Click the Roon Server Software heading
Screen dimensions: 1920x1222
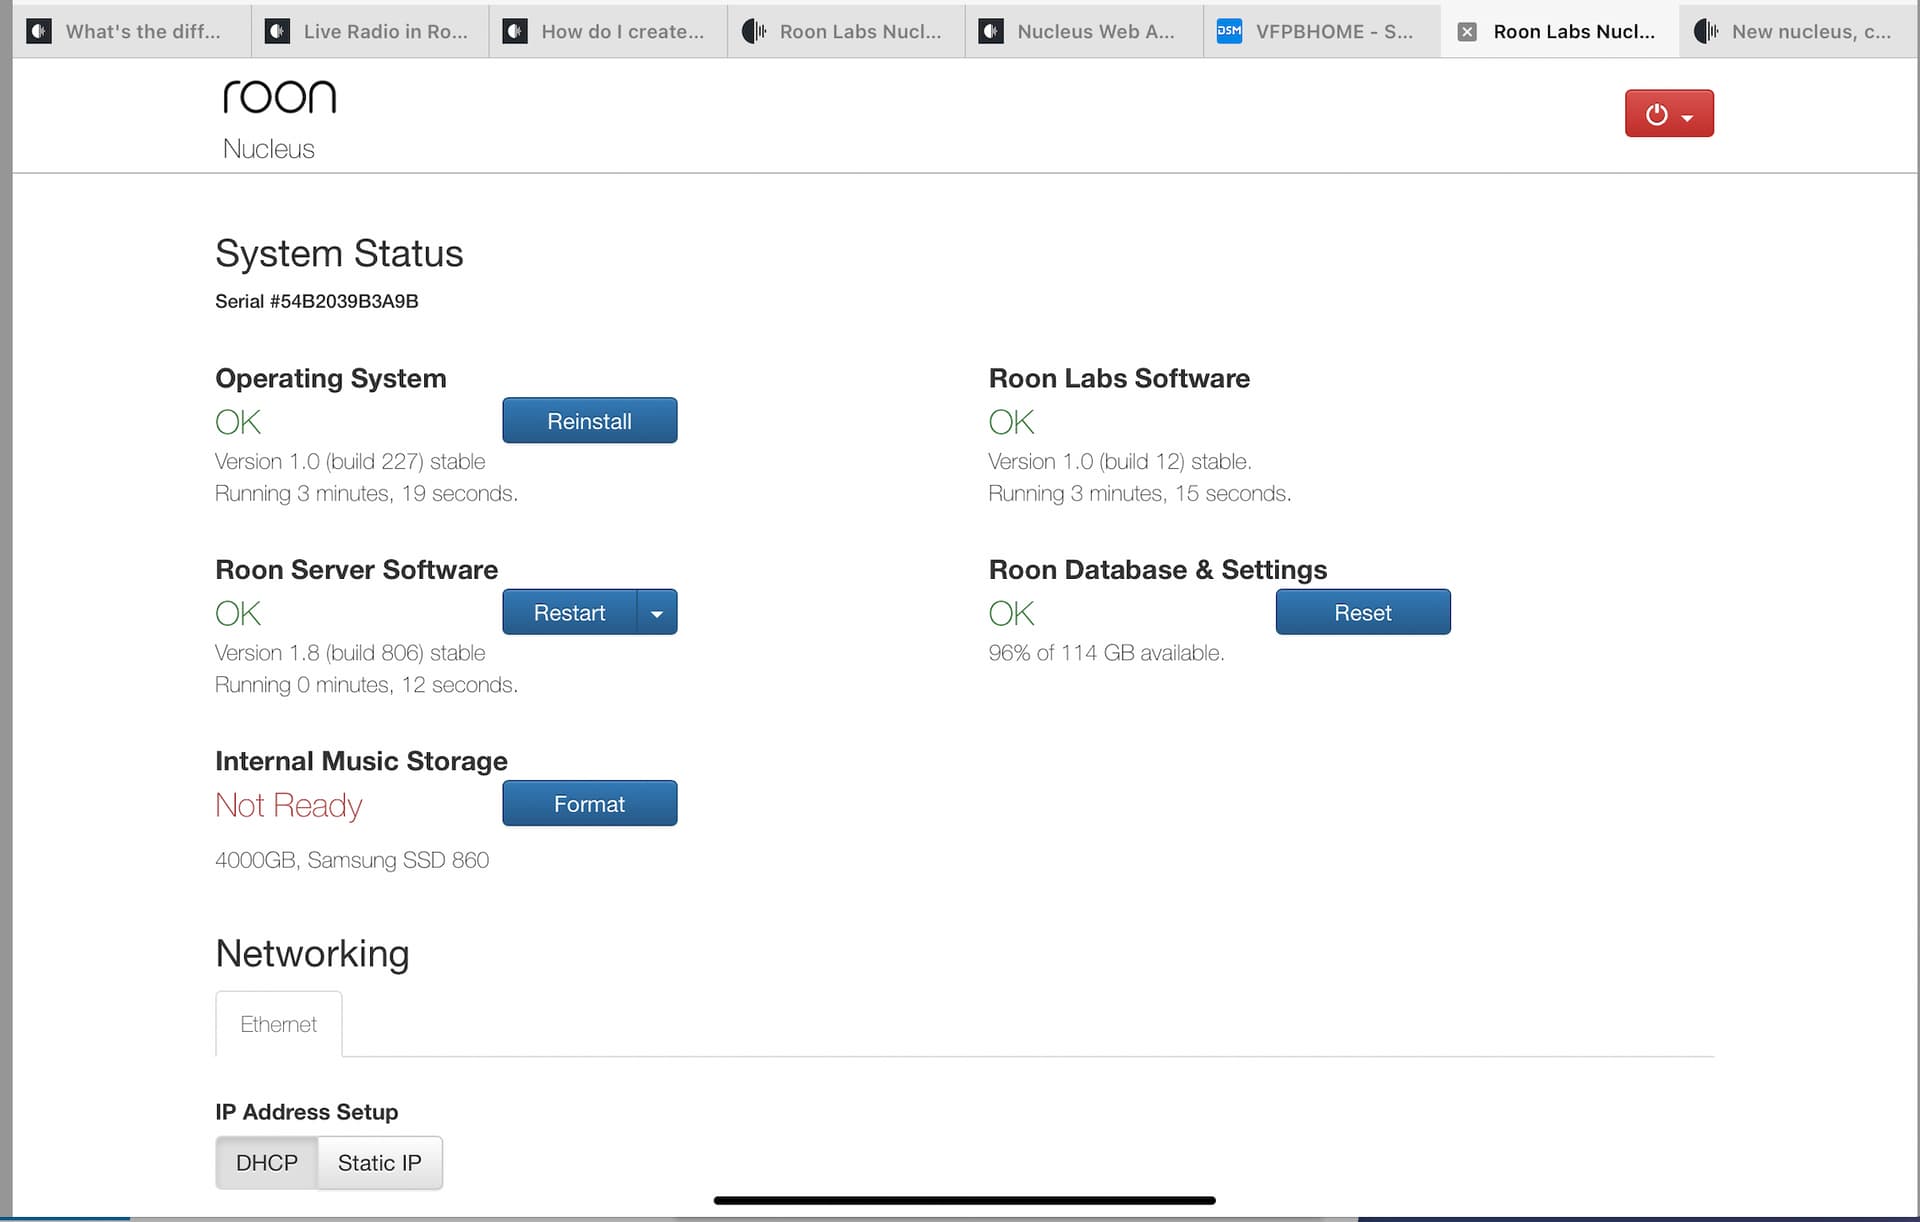(x=356, y=569)
